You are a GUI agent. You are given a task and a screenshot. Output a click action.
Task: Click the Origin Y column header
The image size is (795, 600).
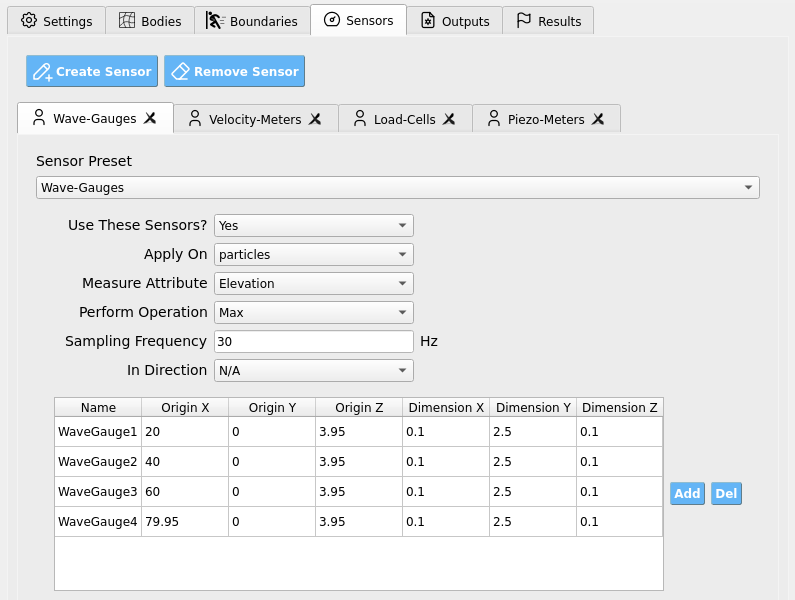pyautogui.click(x=272, y=407)
